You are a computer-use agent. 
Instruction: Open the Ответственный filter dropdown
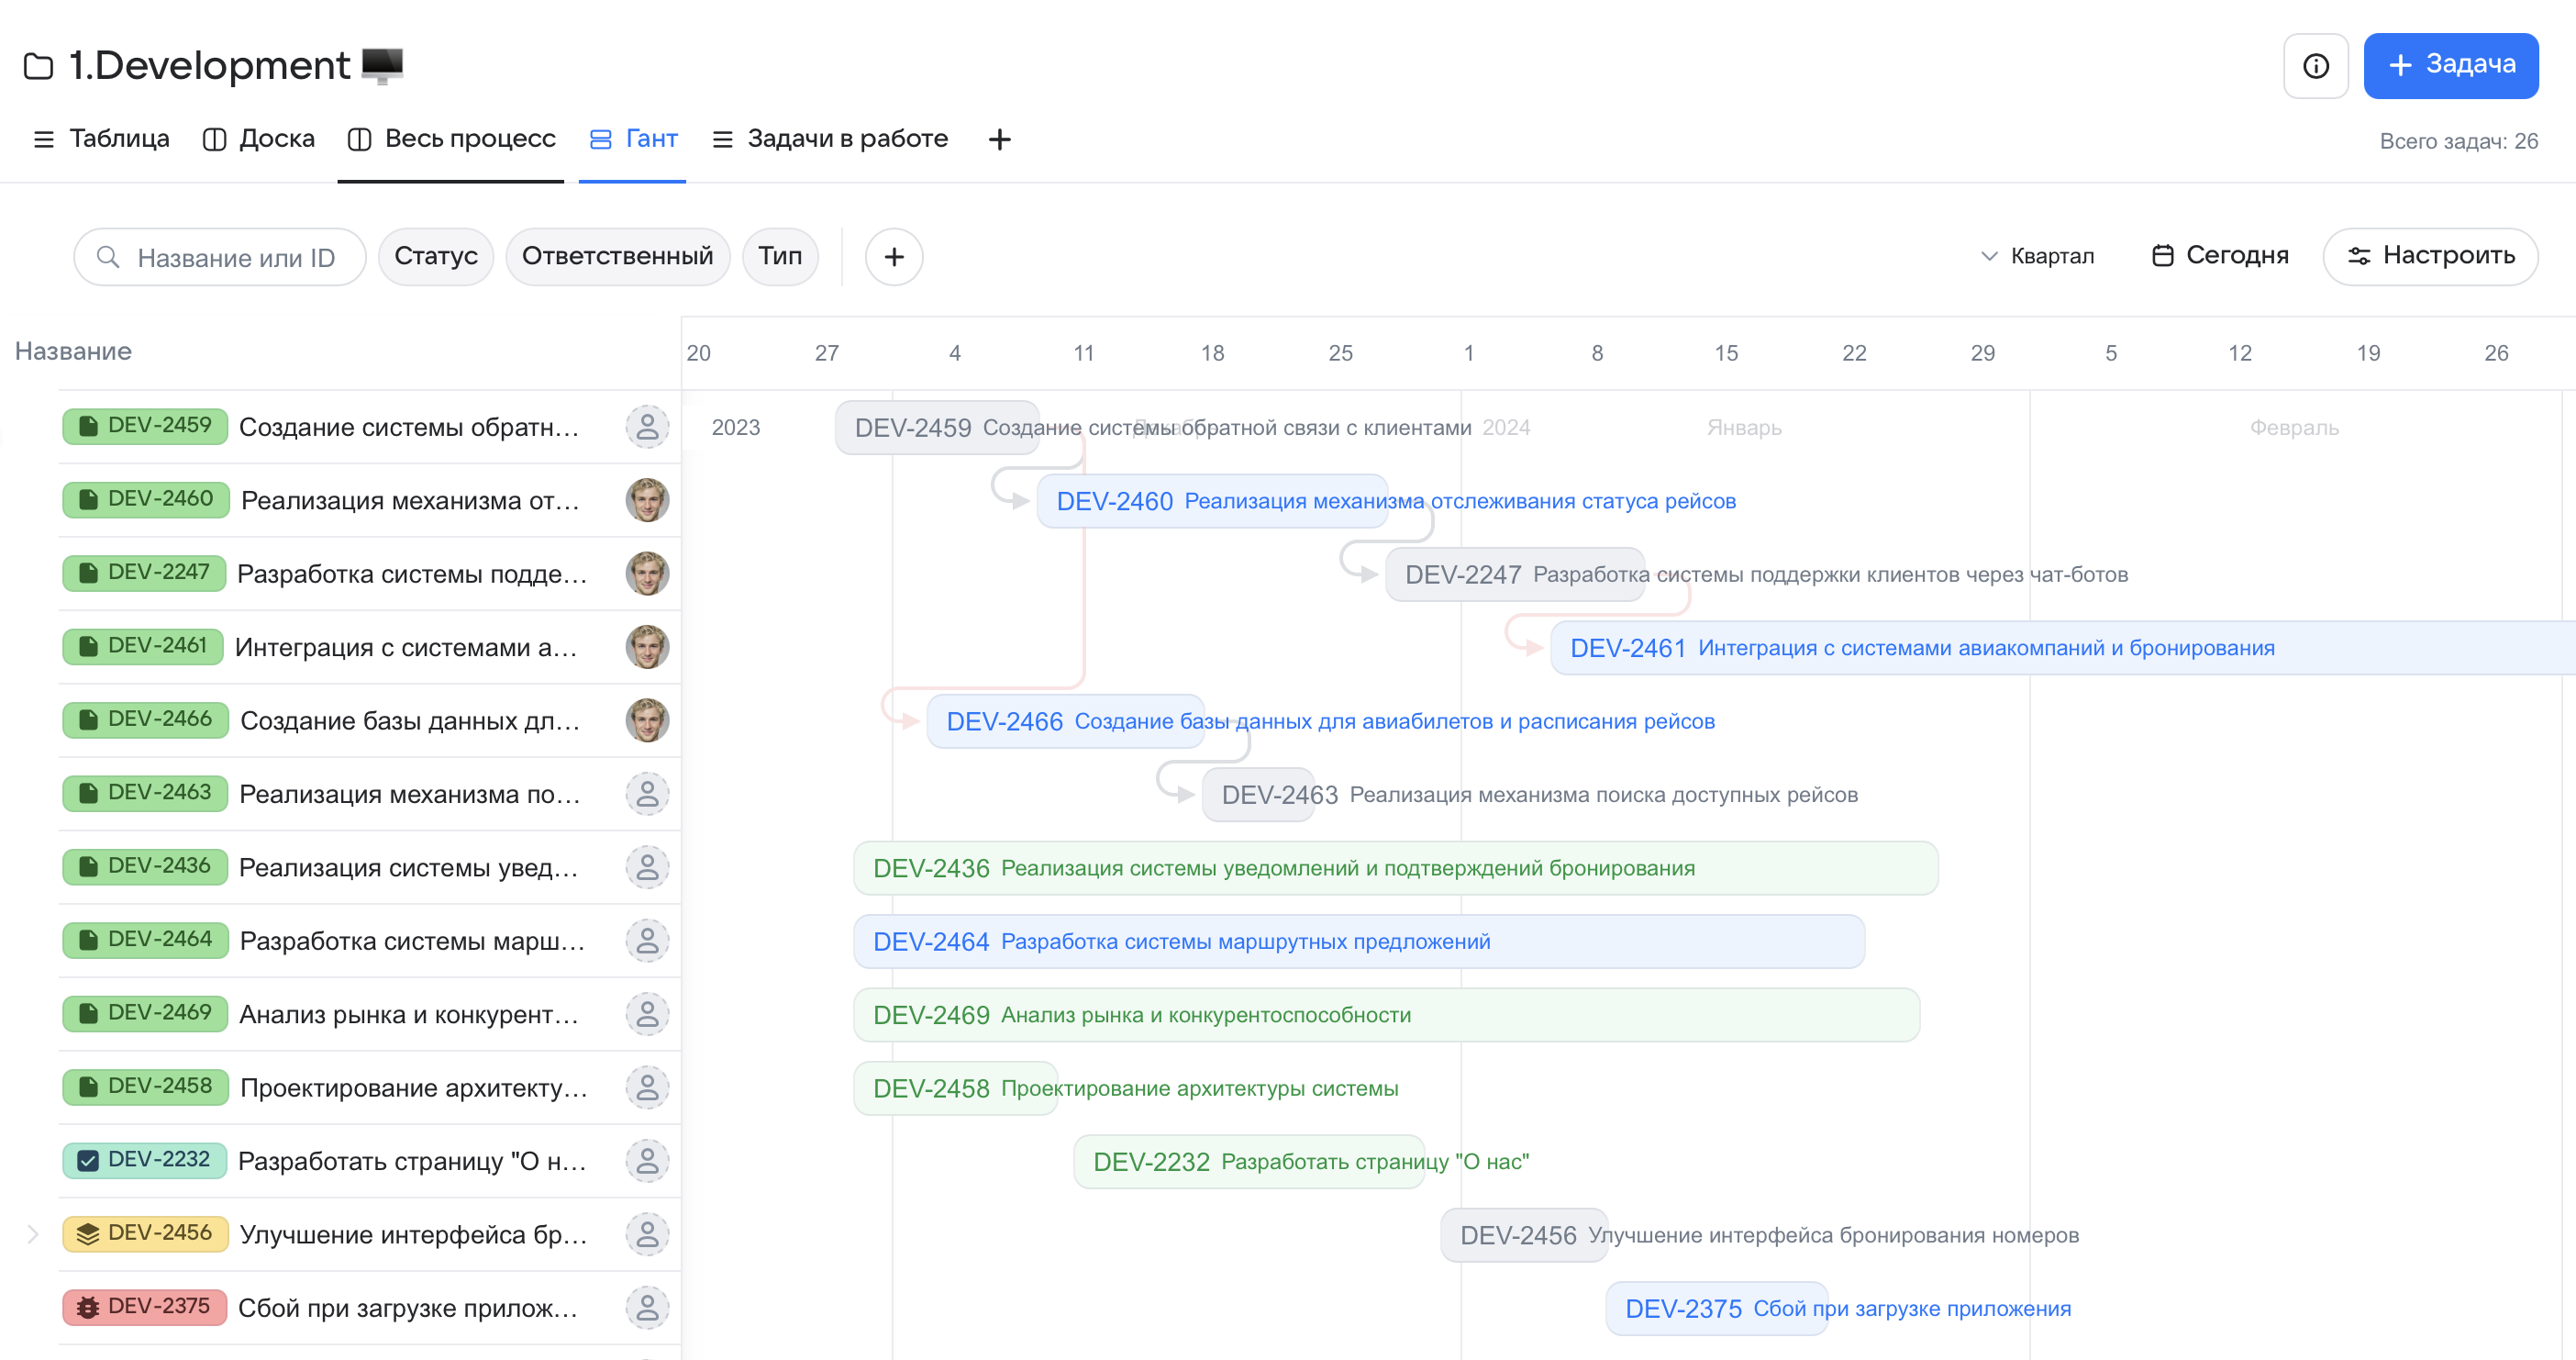pyautogui.click(x=617, y=256)
